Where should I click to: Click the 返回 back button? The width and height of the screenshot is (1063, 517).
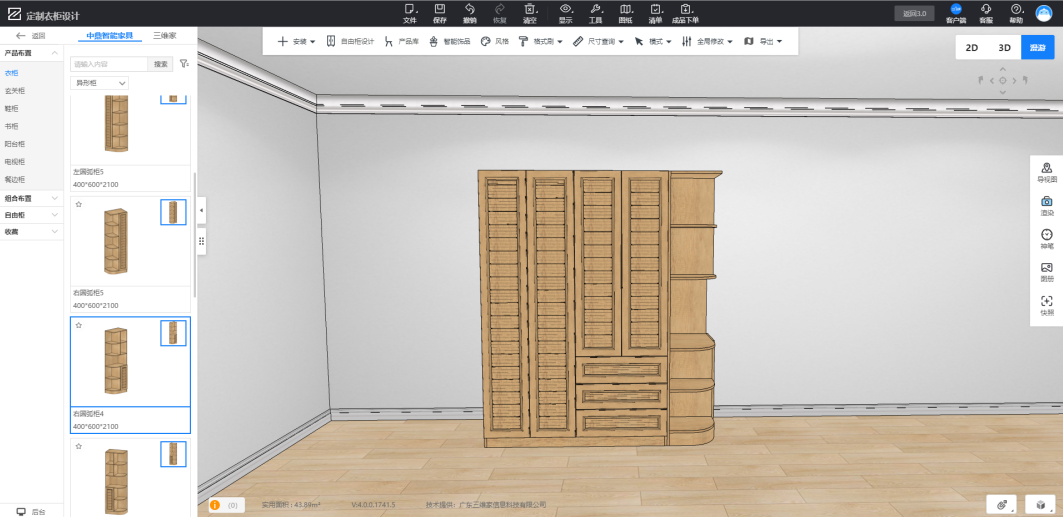(x=30, y=36)
